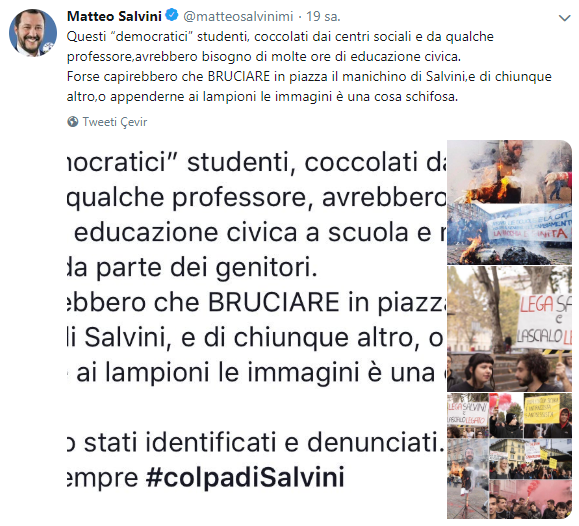
Task: Open the large embedded text image
Action: 256,329
